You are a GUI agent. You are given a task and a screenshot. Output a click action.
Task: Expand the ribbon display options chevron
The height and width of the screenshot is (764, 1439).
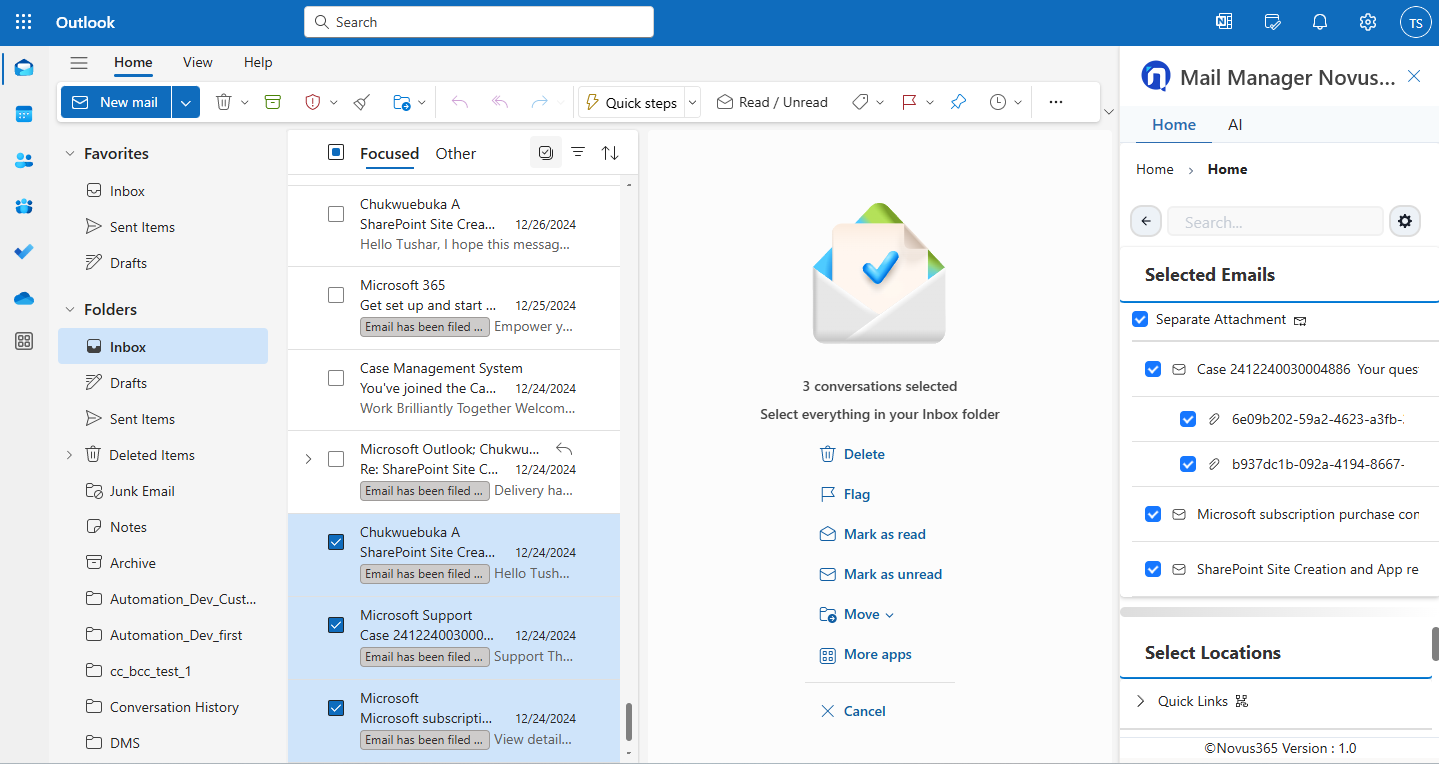(1108, 111)
